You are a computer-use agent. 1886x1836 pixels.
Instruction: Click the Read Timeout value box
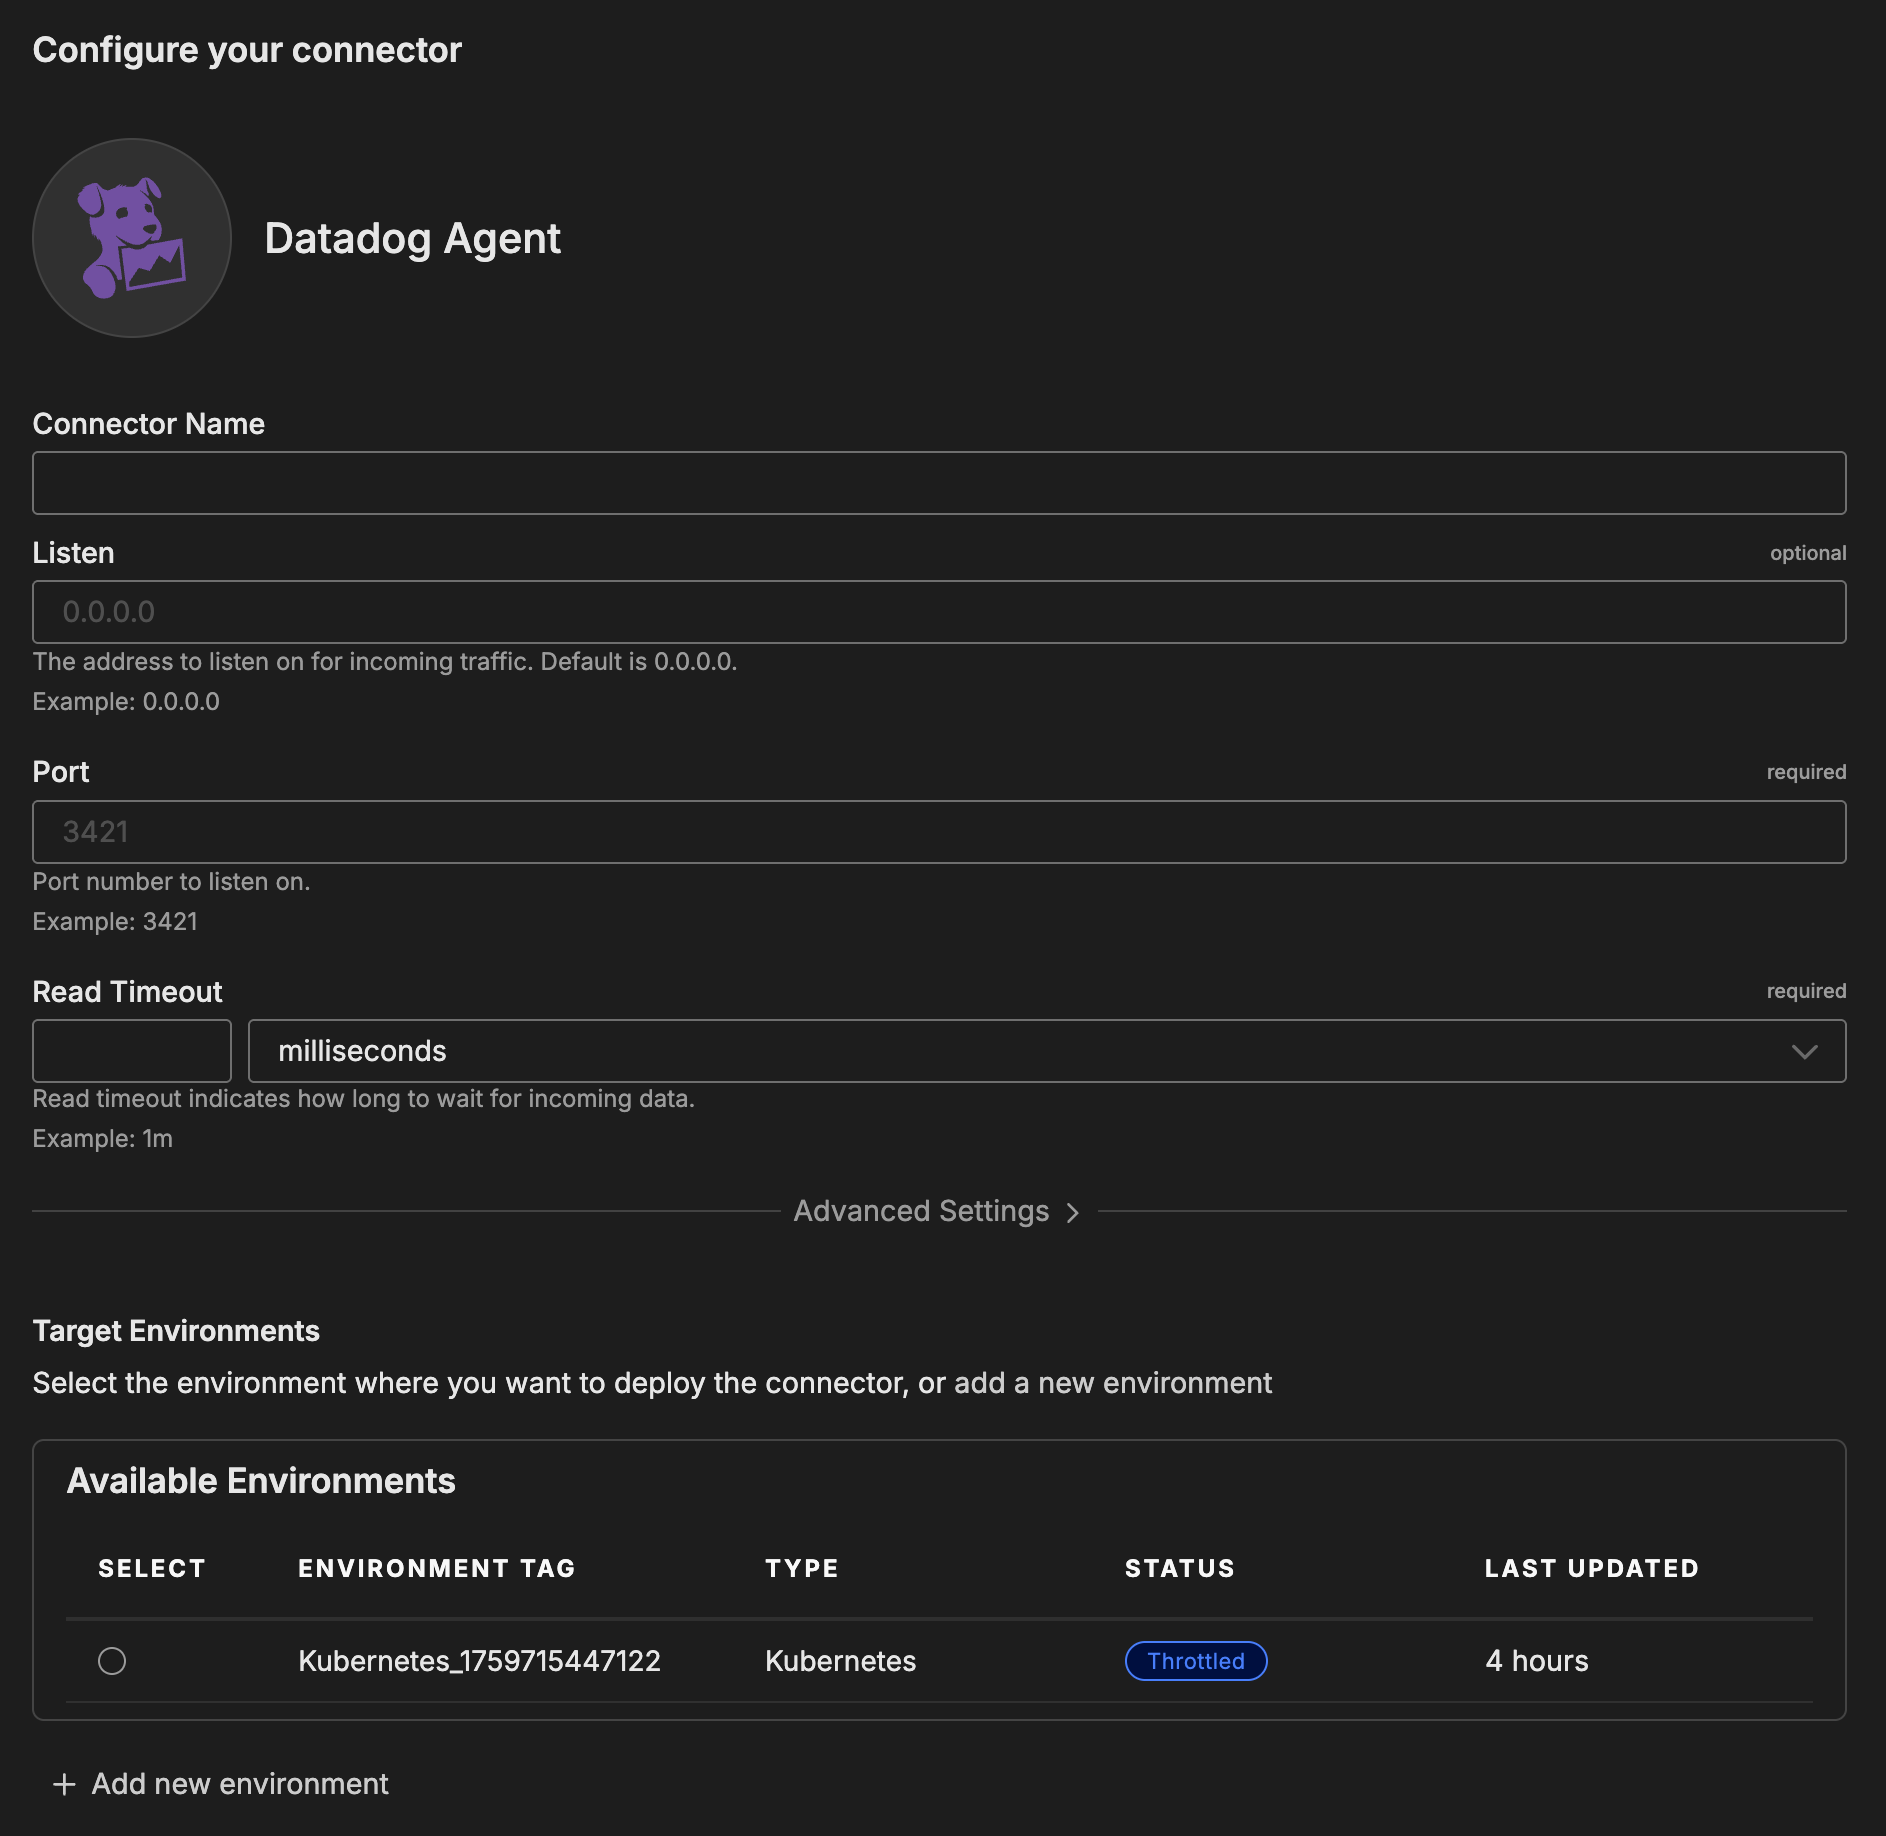click(132, 1051)
